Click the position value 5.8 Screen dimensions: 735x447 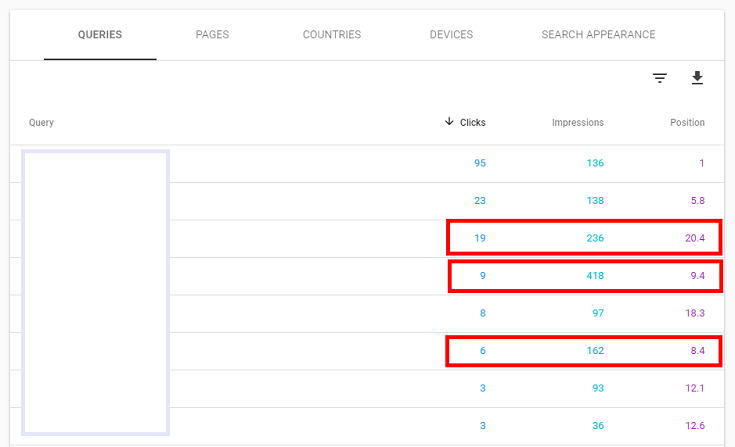698,201
